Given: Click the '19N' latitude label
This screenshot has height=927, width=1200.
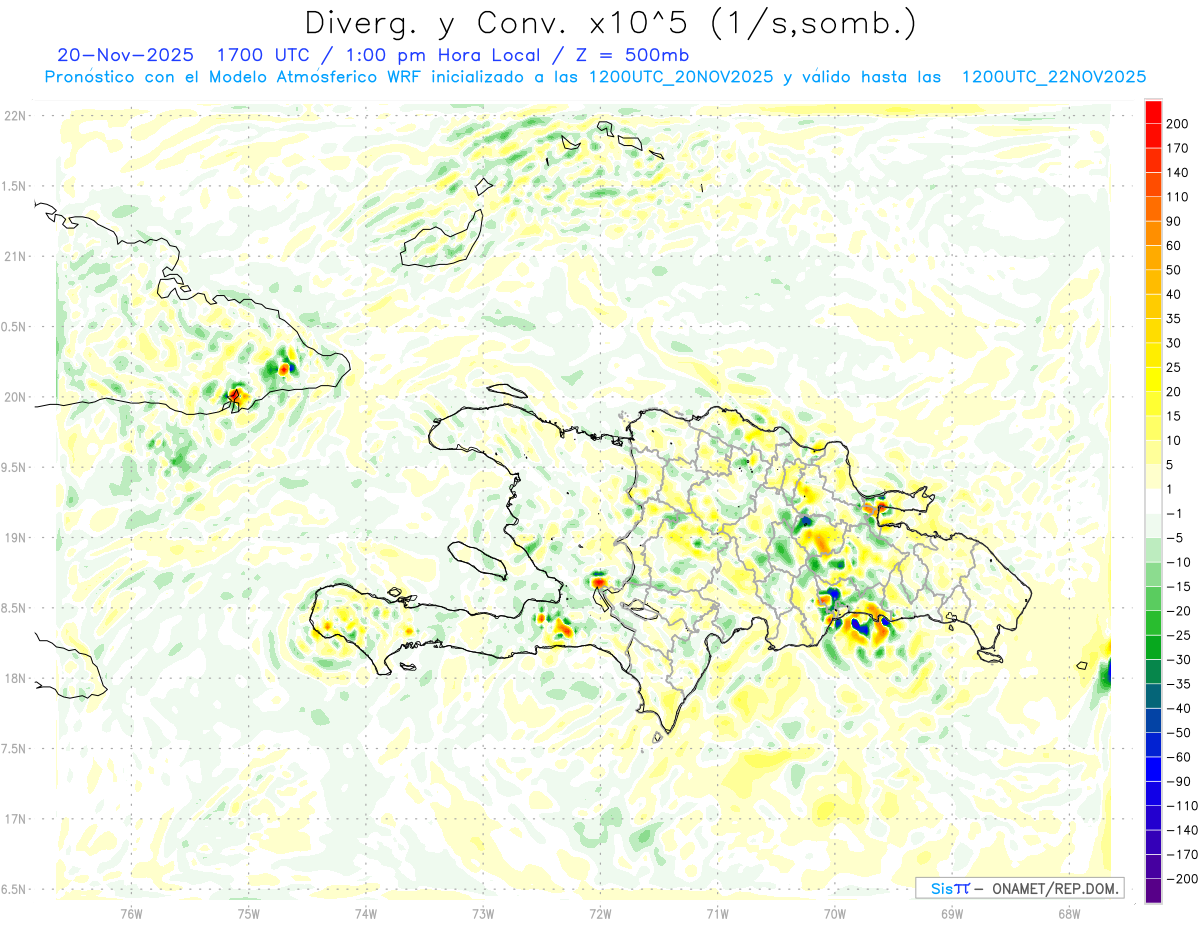Looking at the screenshot, I should (x=14, y=538).
